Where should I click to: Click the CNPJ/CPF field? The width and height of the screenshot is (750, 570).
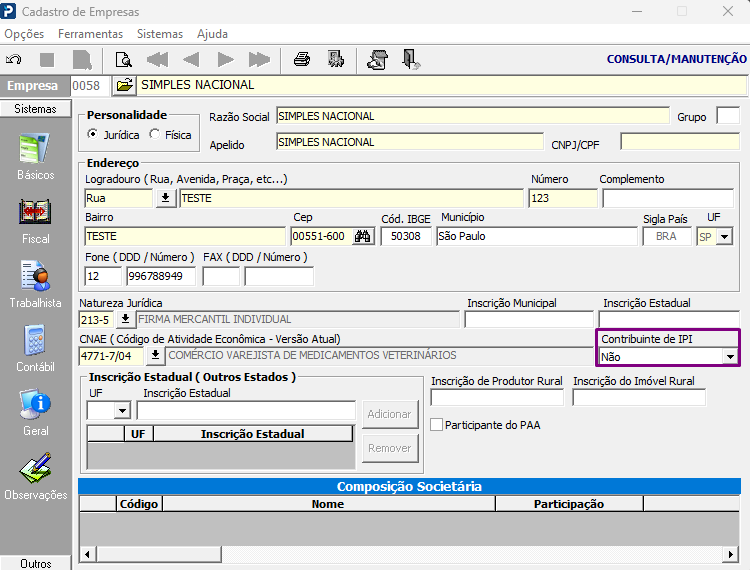coord(680,142)
